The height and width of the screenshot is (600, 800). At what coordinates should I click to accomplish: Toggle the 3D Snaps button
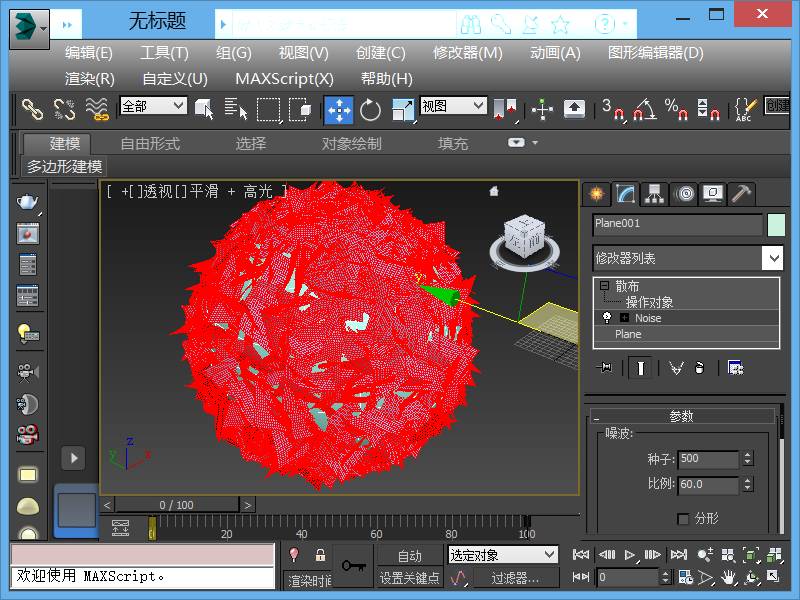(x=613, y=109)
